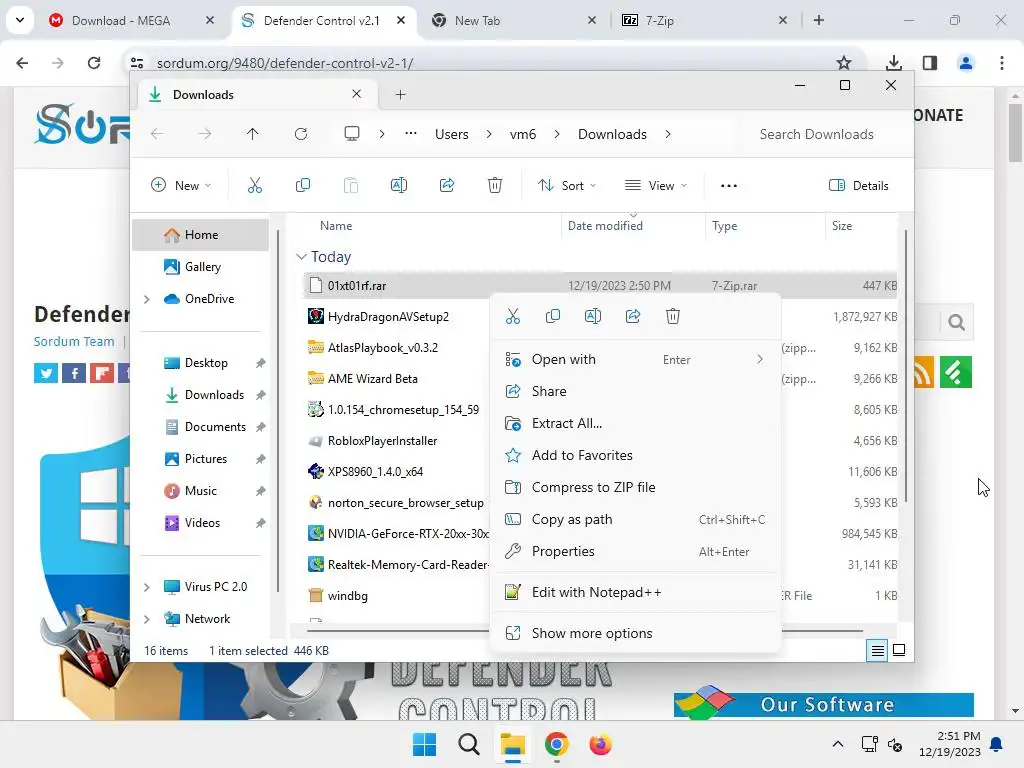Open the Sort dropdown
The height and width of the screenshot is (768, 1024).
coord(567,185)
